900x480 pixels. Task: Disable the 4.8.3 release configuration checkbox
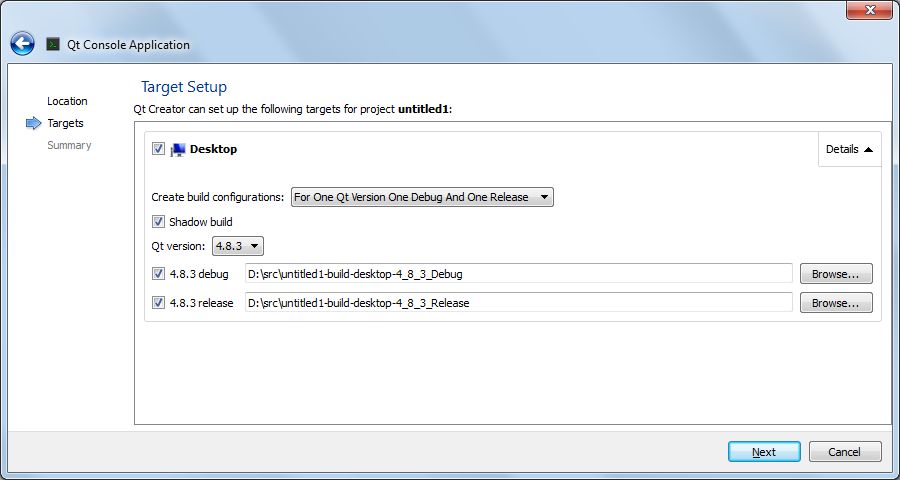[158, 302]
